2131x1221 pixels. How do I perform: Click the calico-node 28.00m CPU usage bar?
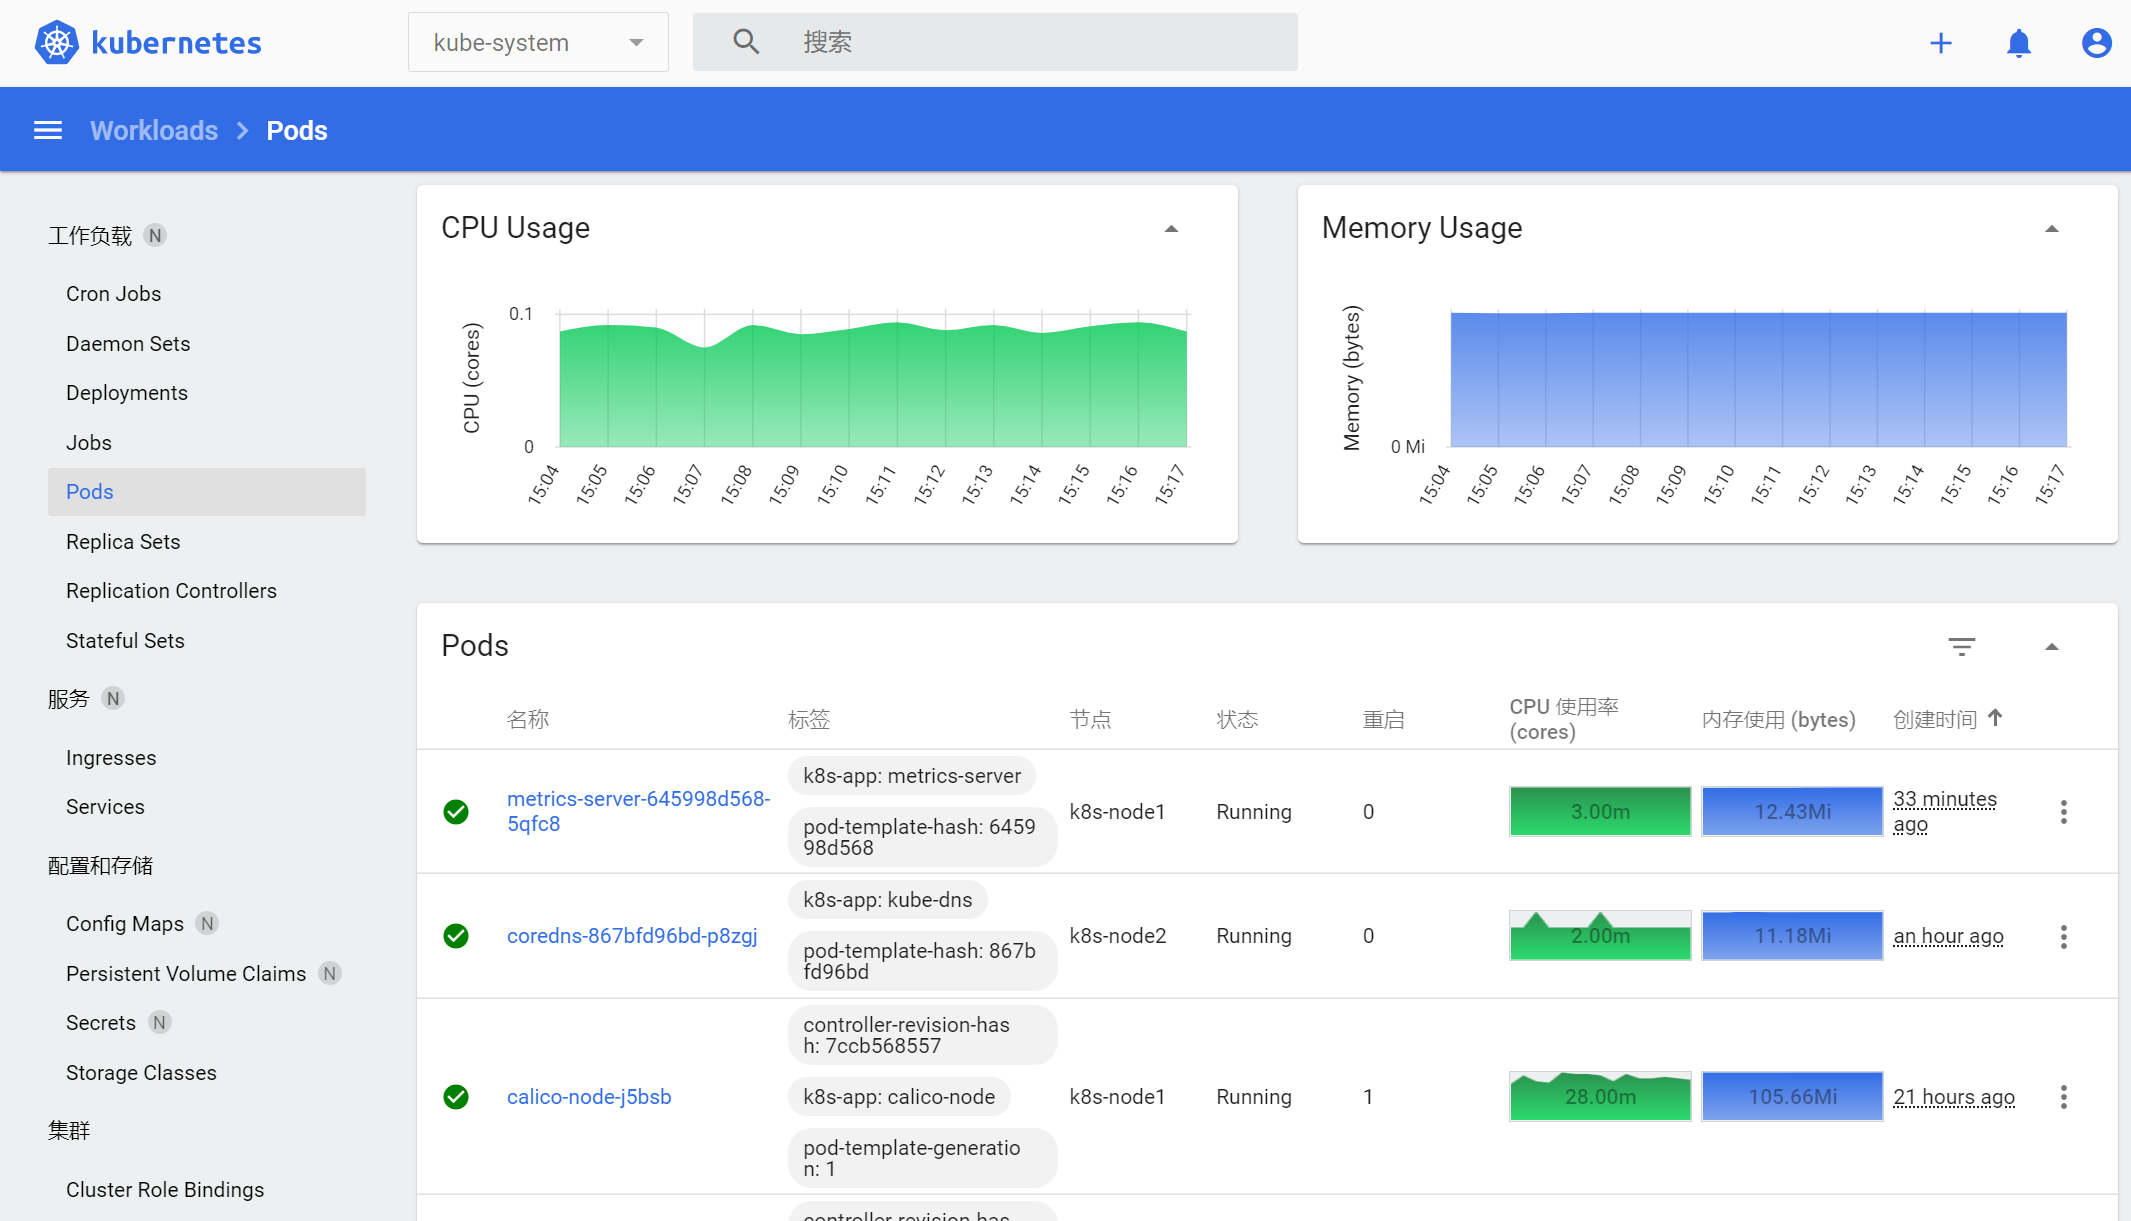(x=1600, y=1097)
